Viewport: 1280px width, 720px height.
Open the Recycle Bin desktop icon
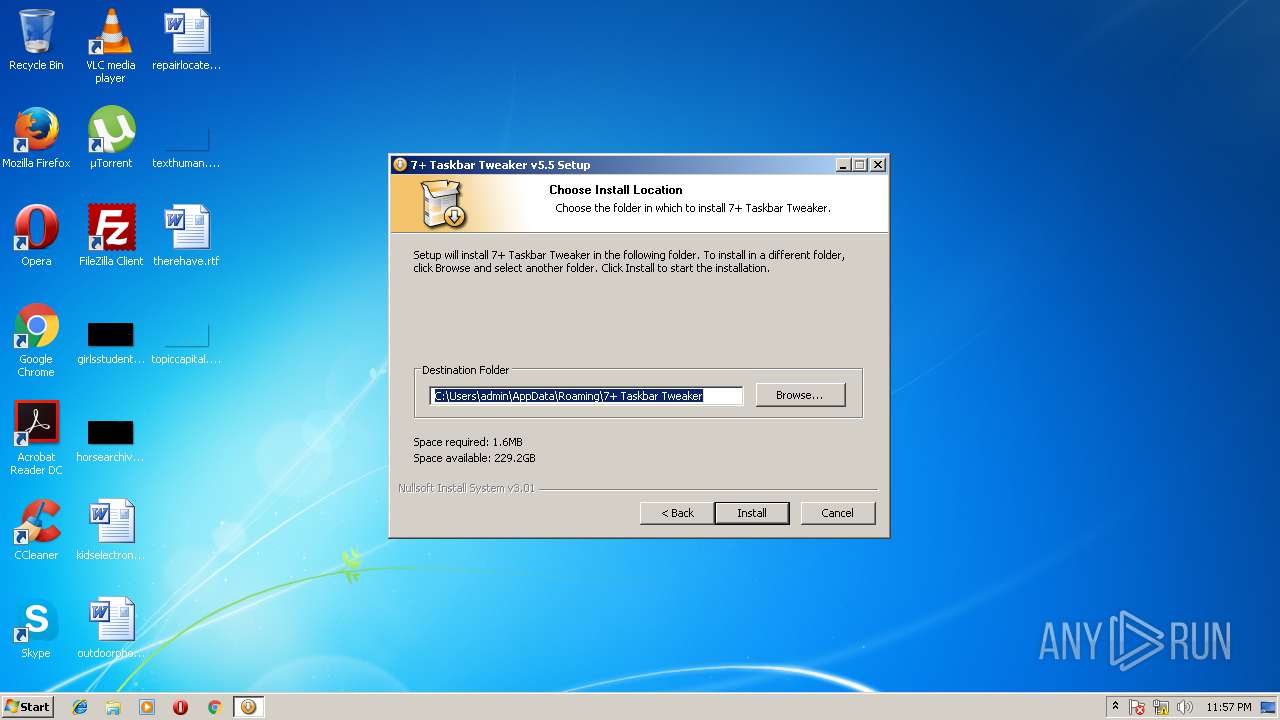pos(36,41)
